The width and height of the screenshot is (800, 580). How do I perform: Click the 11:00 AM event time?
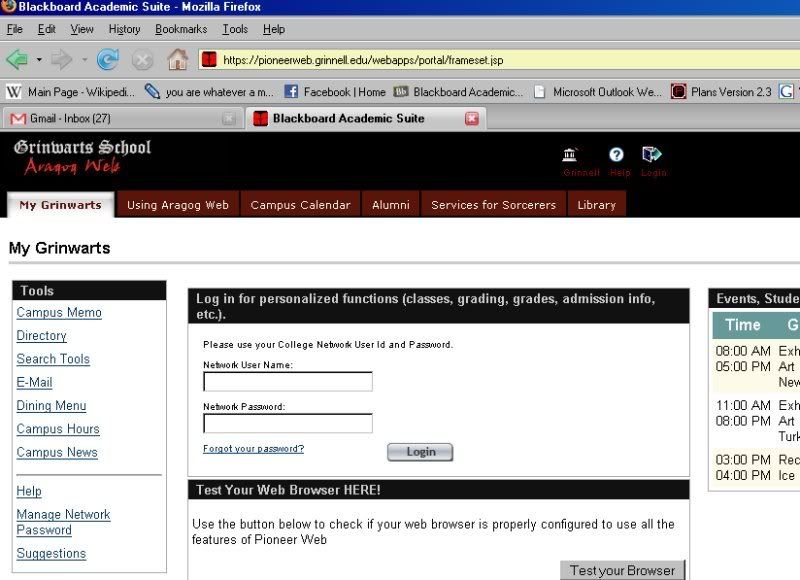coord(743,406)
